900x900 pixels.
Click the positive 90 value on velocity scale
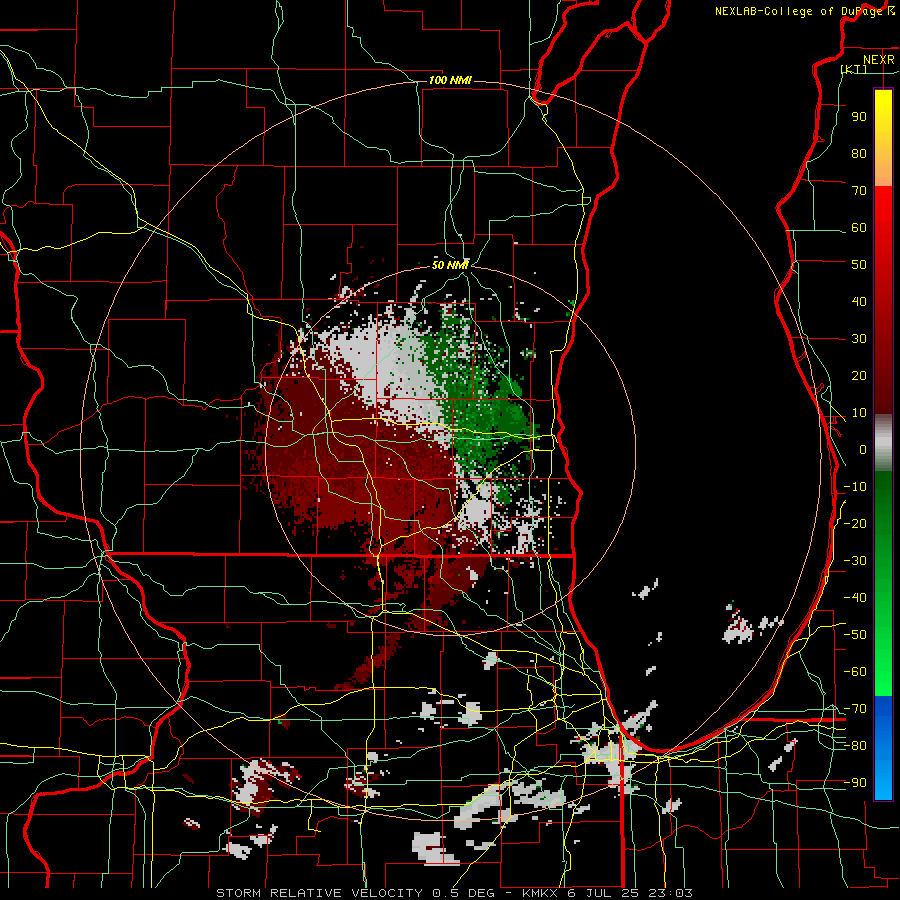pos(859,117)
